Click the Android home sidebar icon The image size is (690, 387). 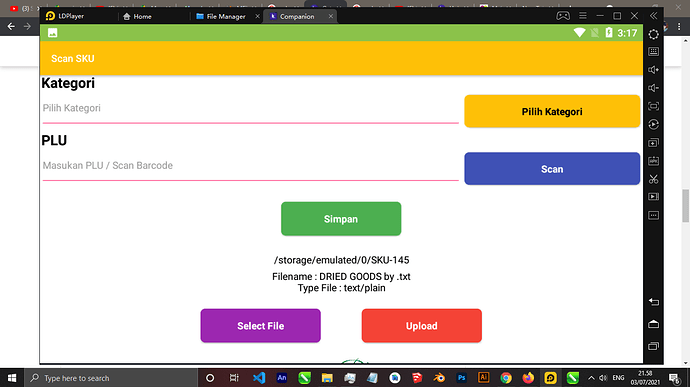[x=653, y=324]
